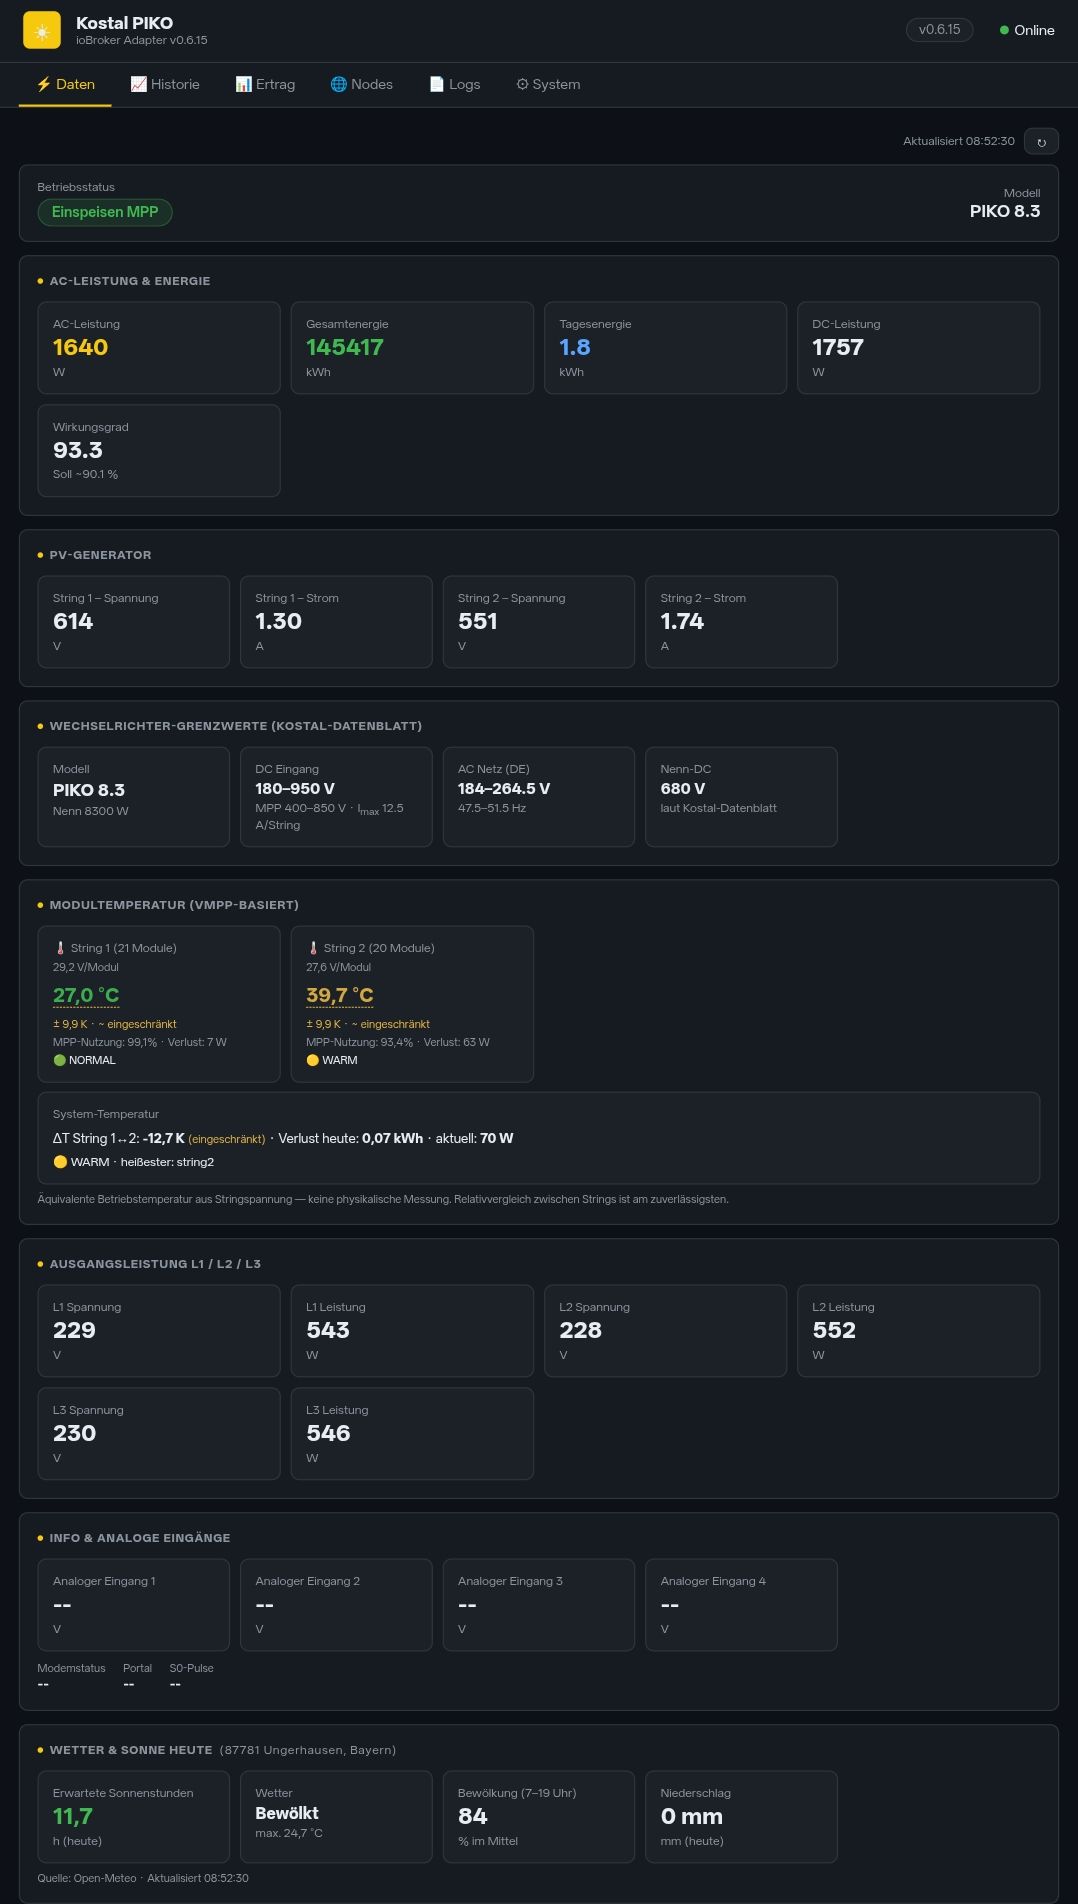Screen dimensions: 1078x1904
Task: Open the Ertrag tab
Action: (265, 84)
